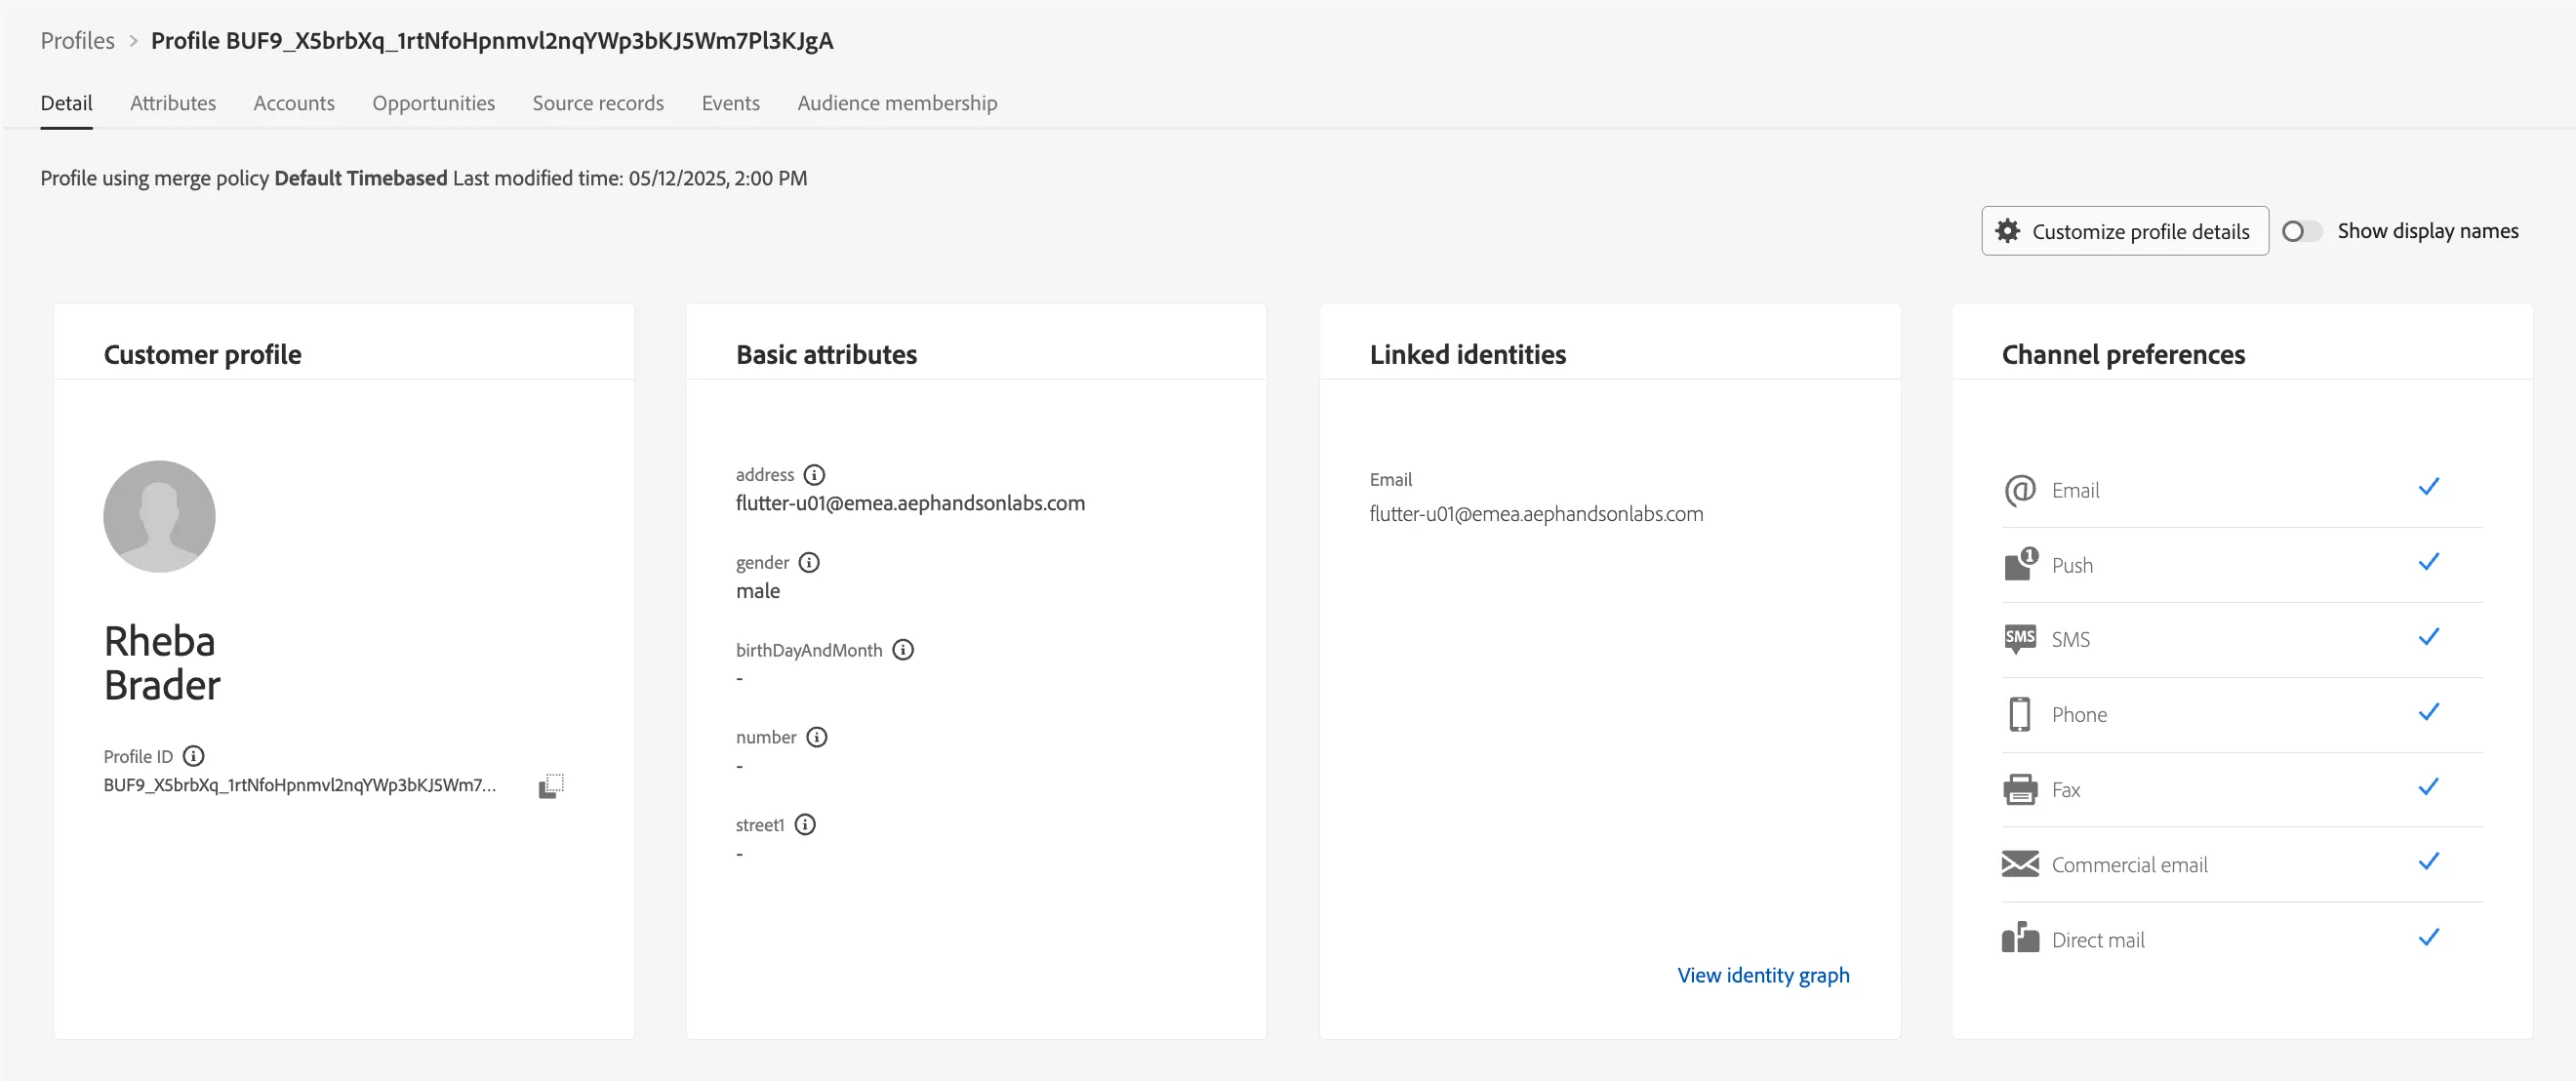Open the Audience membership tab
Screen dimensions: 2576x1081
click(897, 103)
